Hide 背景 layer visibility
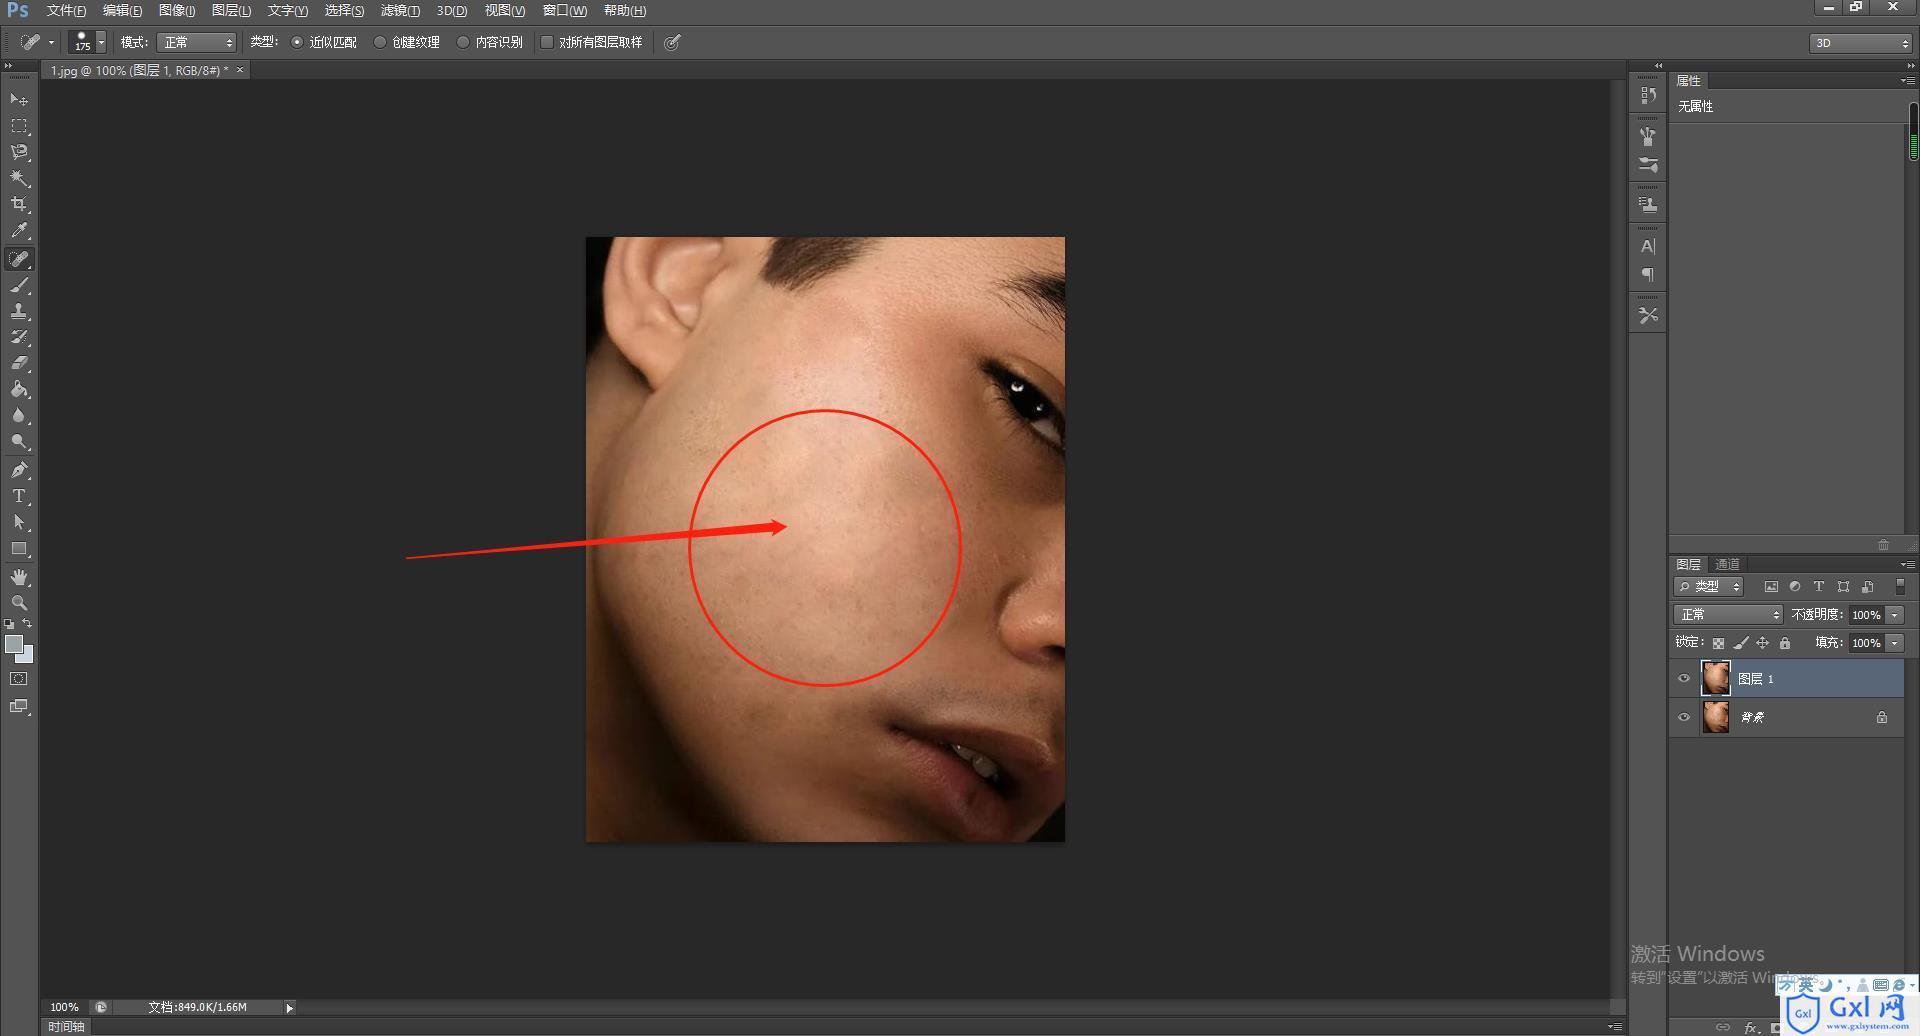Screen dimensions: 1920x1036 click(1684, 717)
